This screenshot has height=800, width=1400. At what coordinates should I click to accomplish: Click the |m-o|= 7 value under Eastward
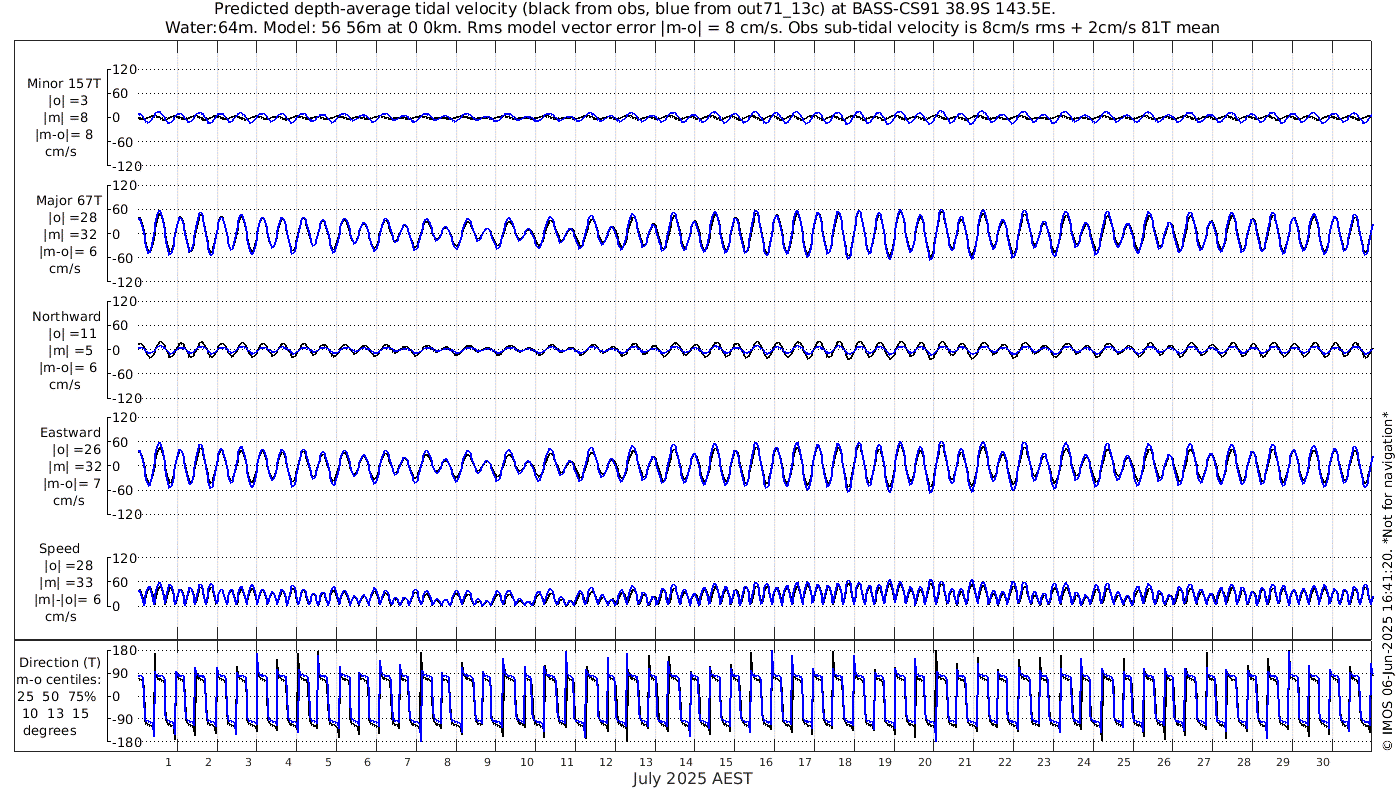coord(72,483)
